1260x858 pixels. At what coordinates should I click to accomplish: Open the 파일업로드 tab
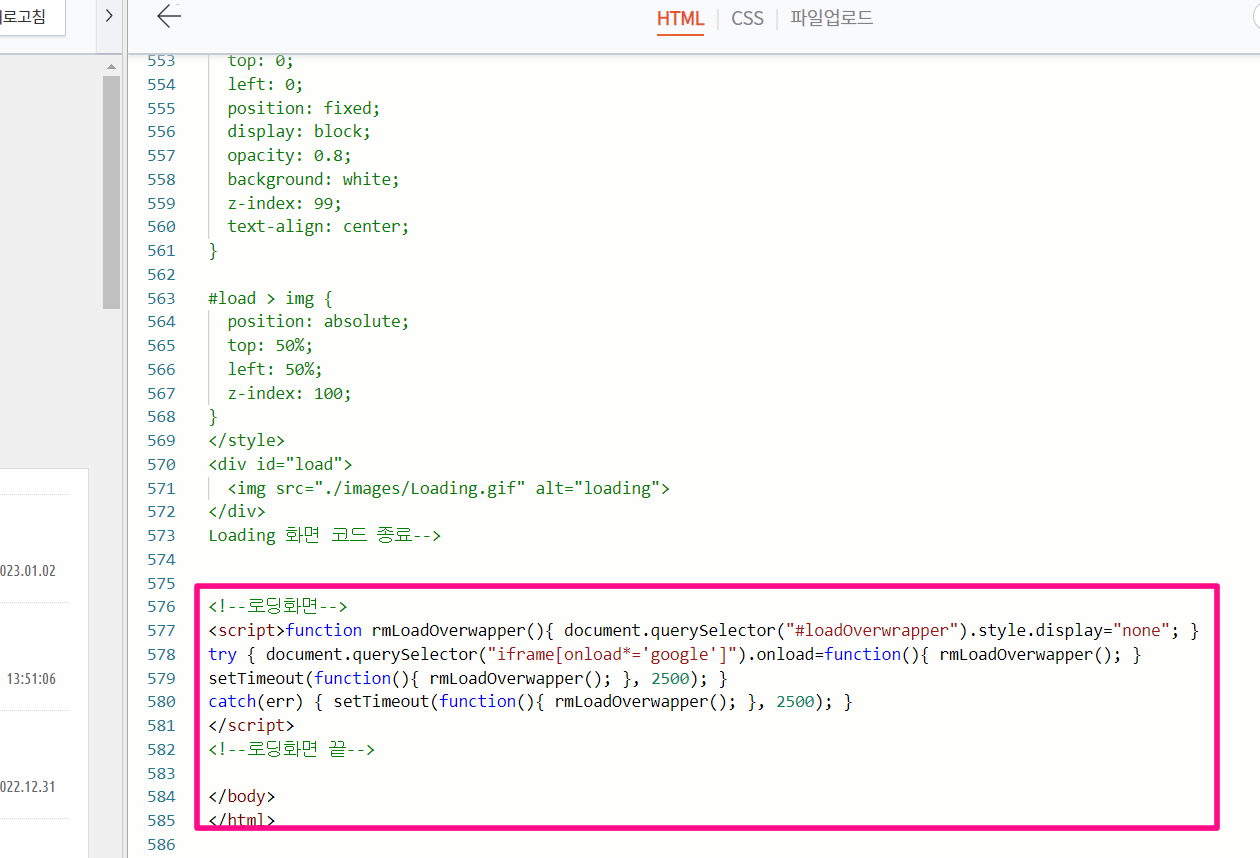coord(831,18)
